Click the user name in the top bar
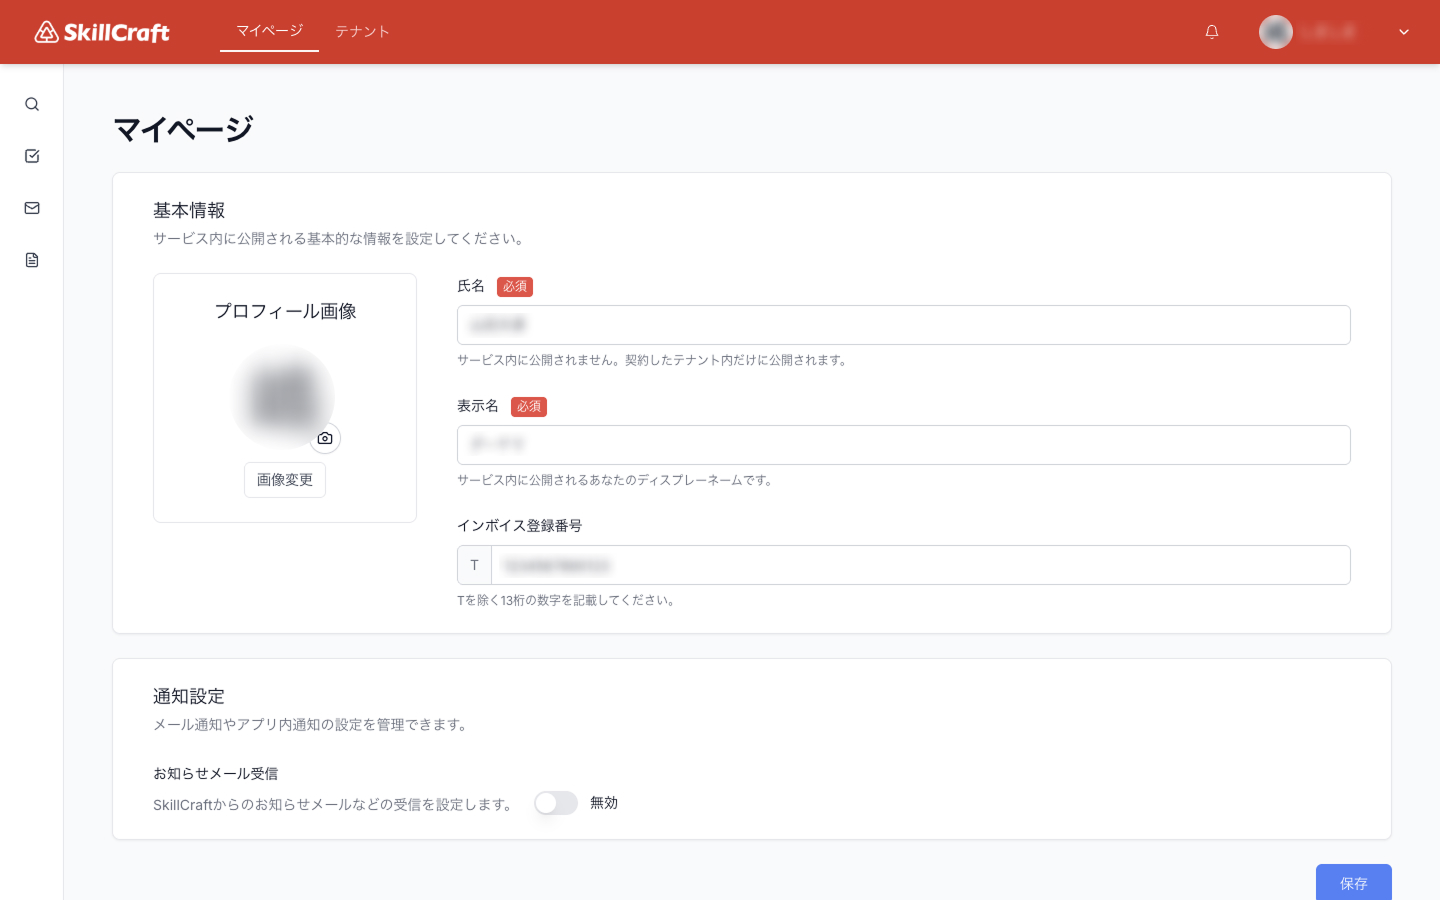1440x900 pixels. (1330, 31)
